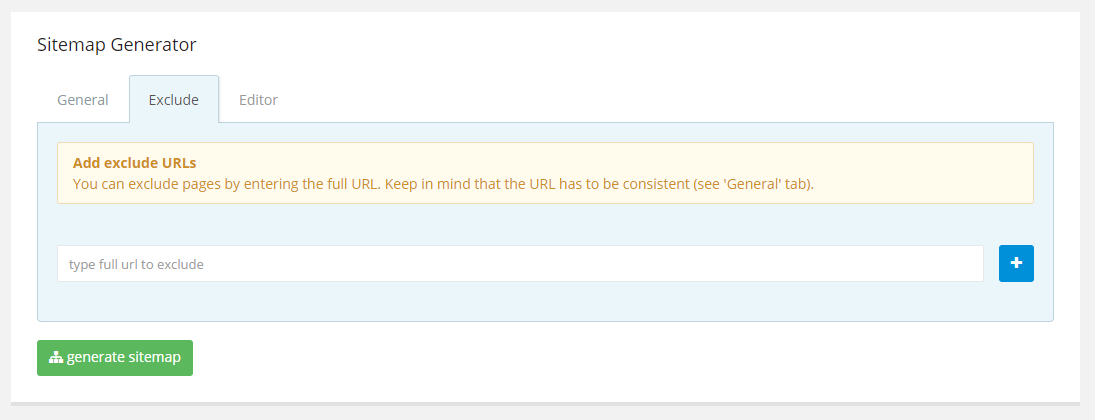Viewport: 1095px width, 420px height.
Task: Click the 'type full url to exclude' placeholder
Action: 136,265
